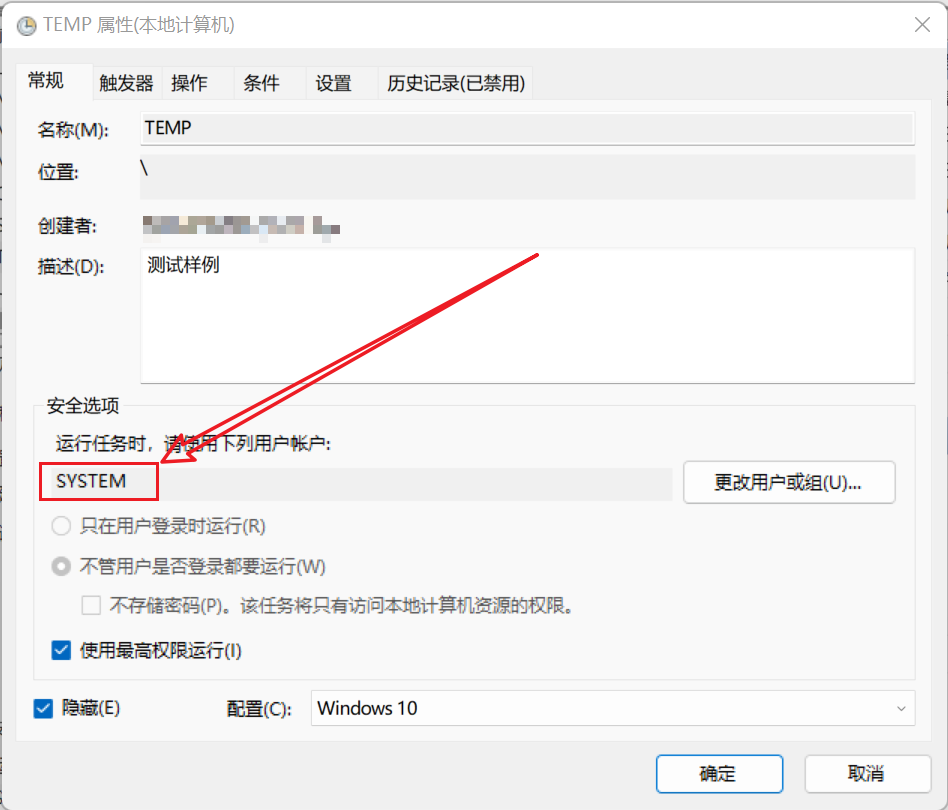
Task: Click the clock icon in the title bar
Action: (27, 26)
